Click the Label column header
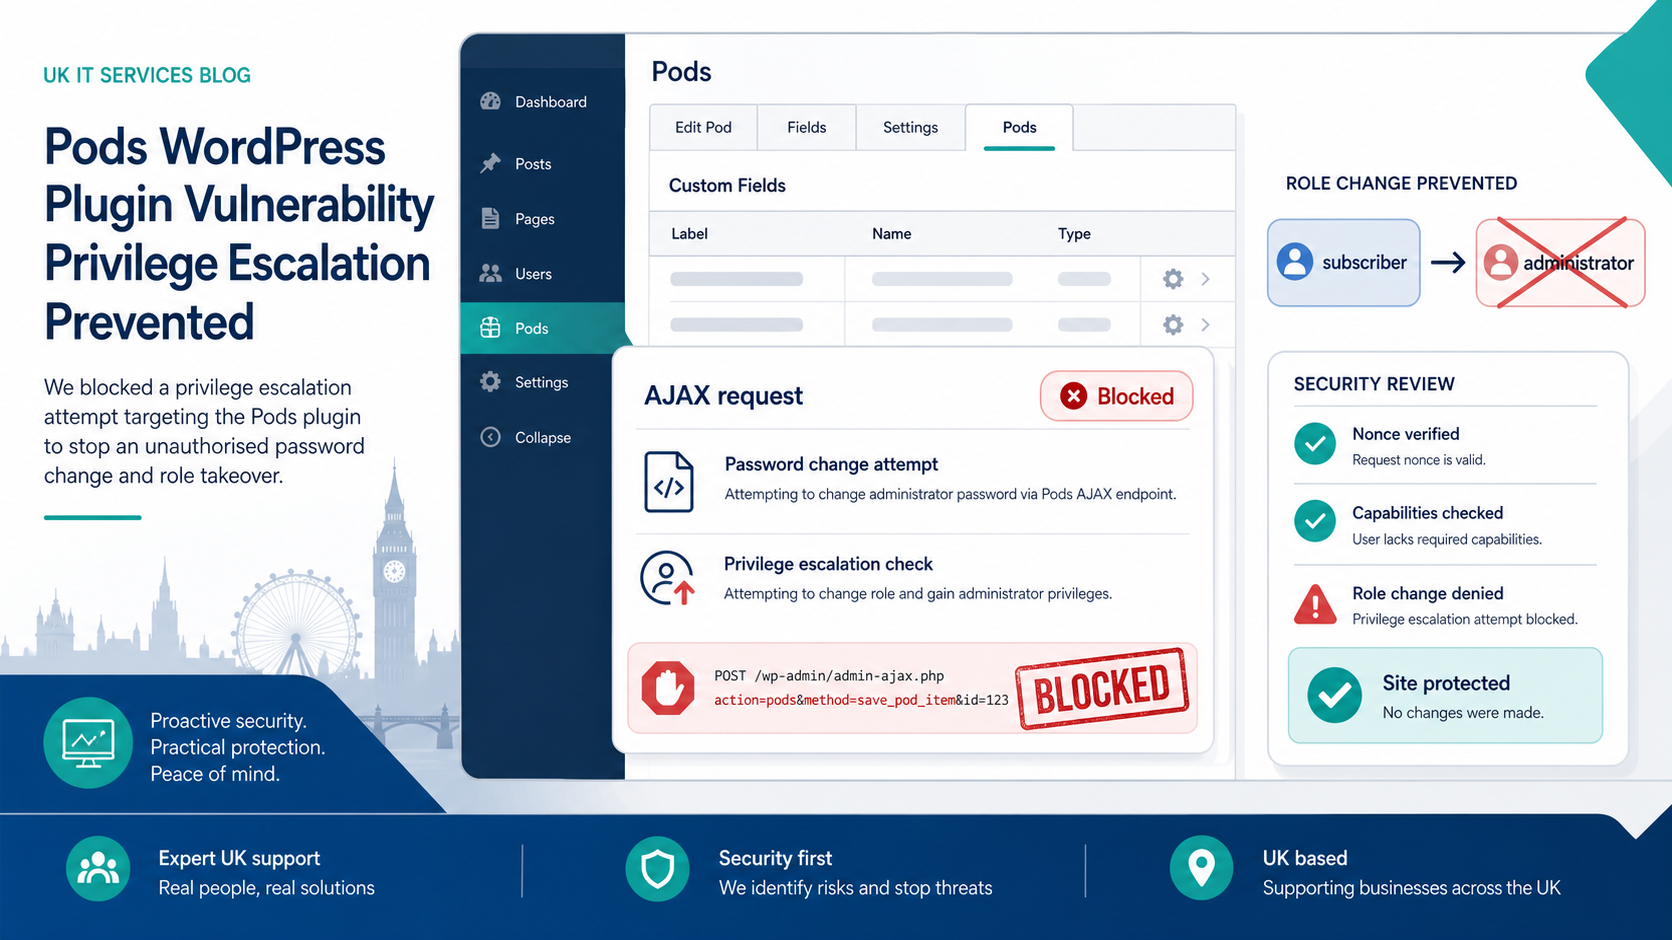The height and width of the screenshot is (940, 1672). pyautogui.click(x=689, y=233)
